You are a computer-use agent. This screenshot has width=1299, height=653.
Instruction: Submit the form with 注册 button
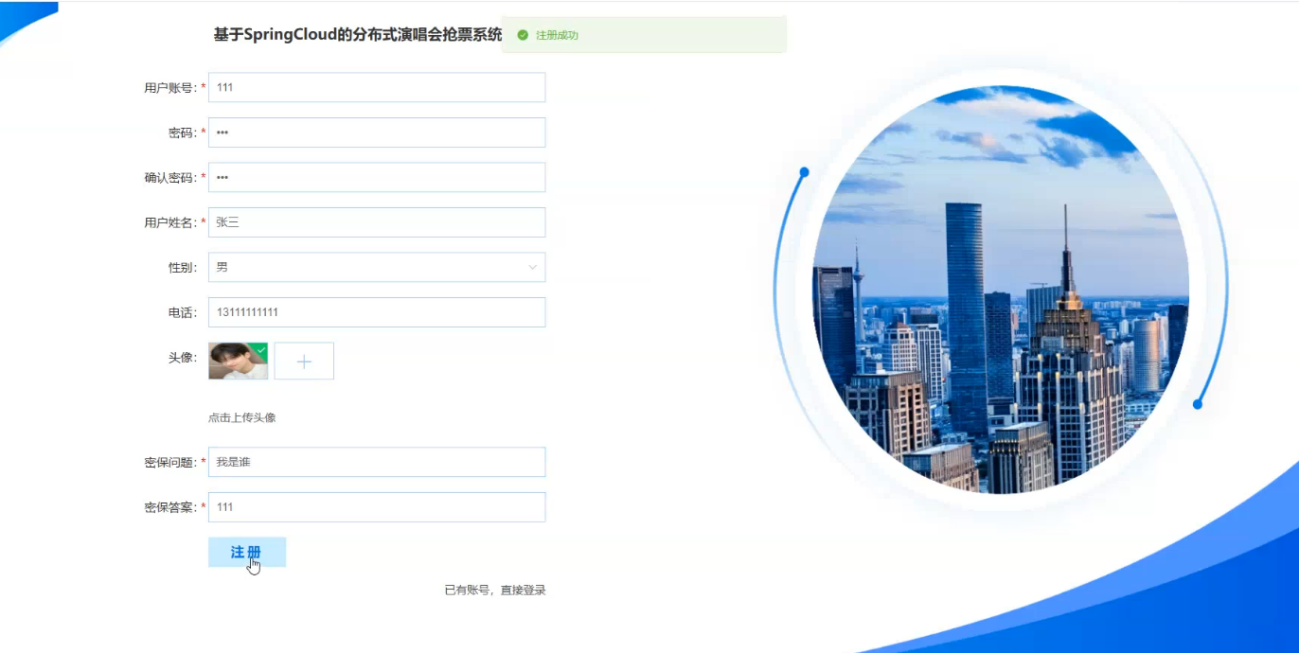pos(247,552)
